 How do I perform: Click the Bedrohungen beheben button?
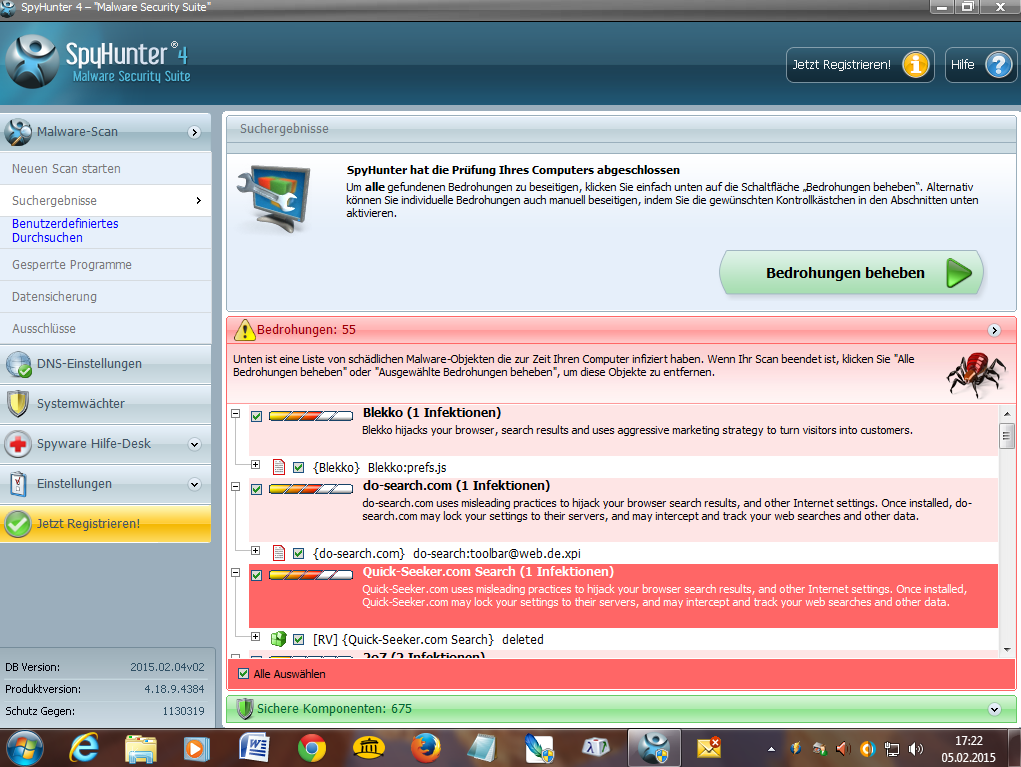851,273
